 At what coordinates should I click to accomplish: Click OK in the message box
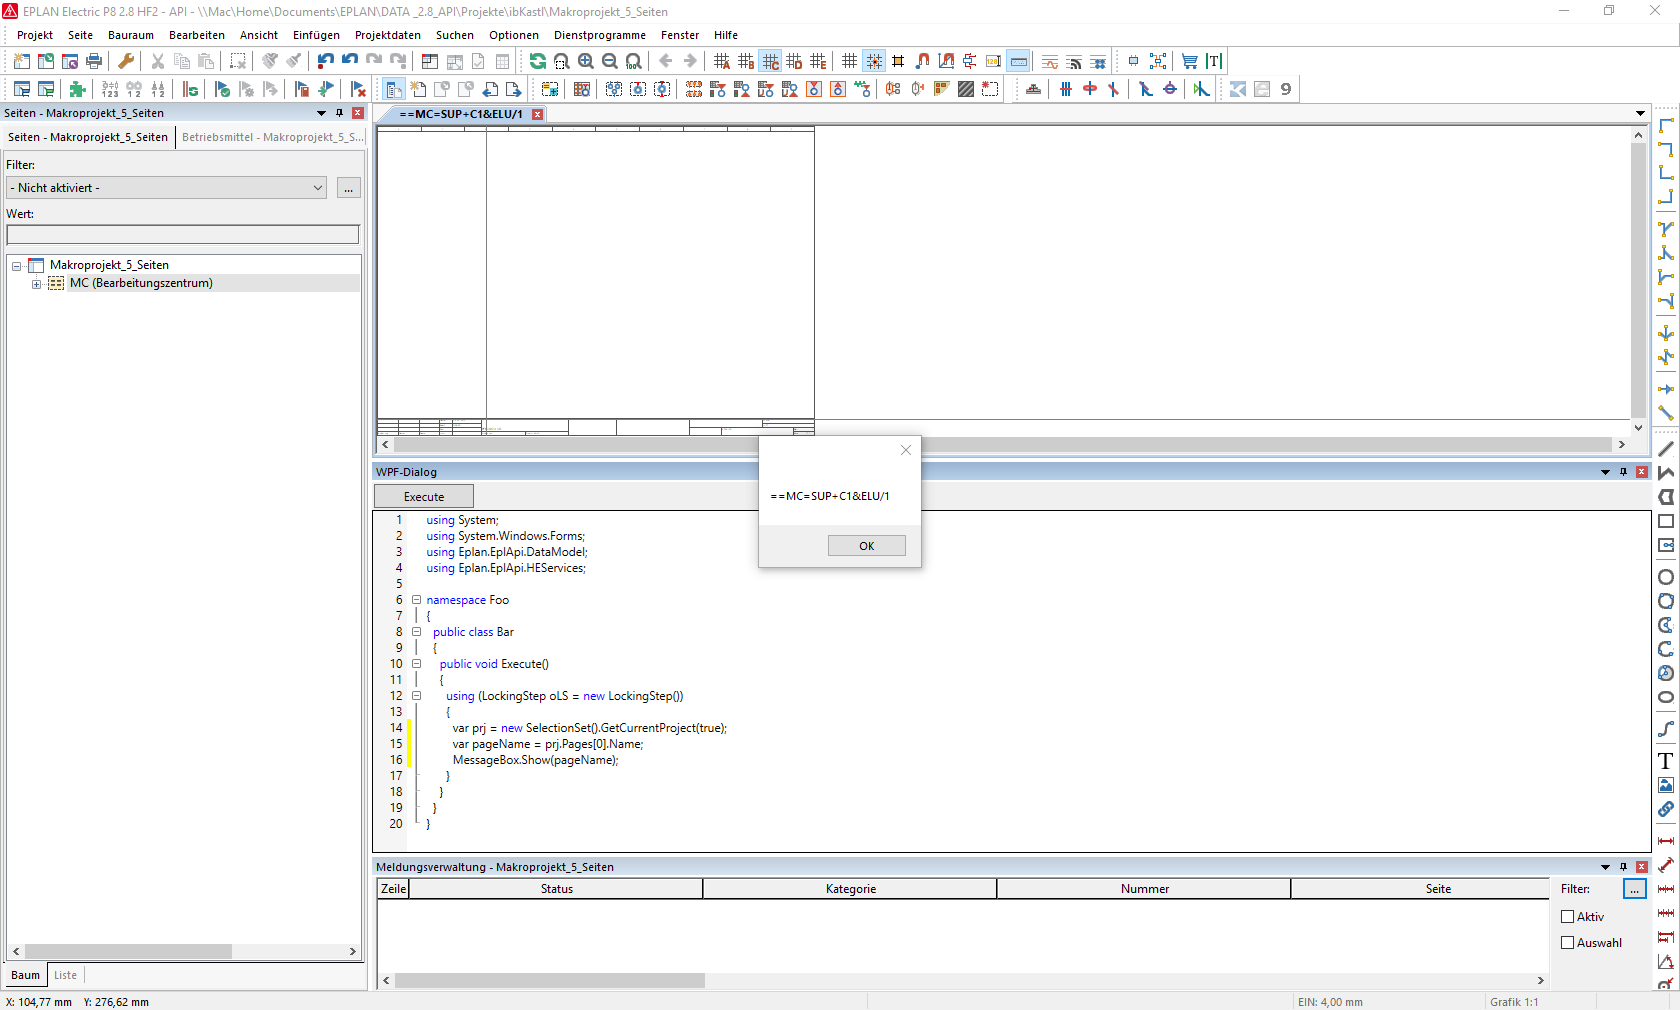867,545
